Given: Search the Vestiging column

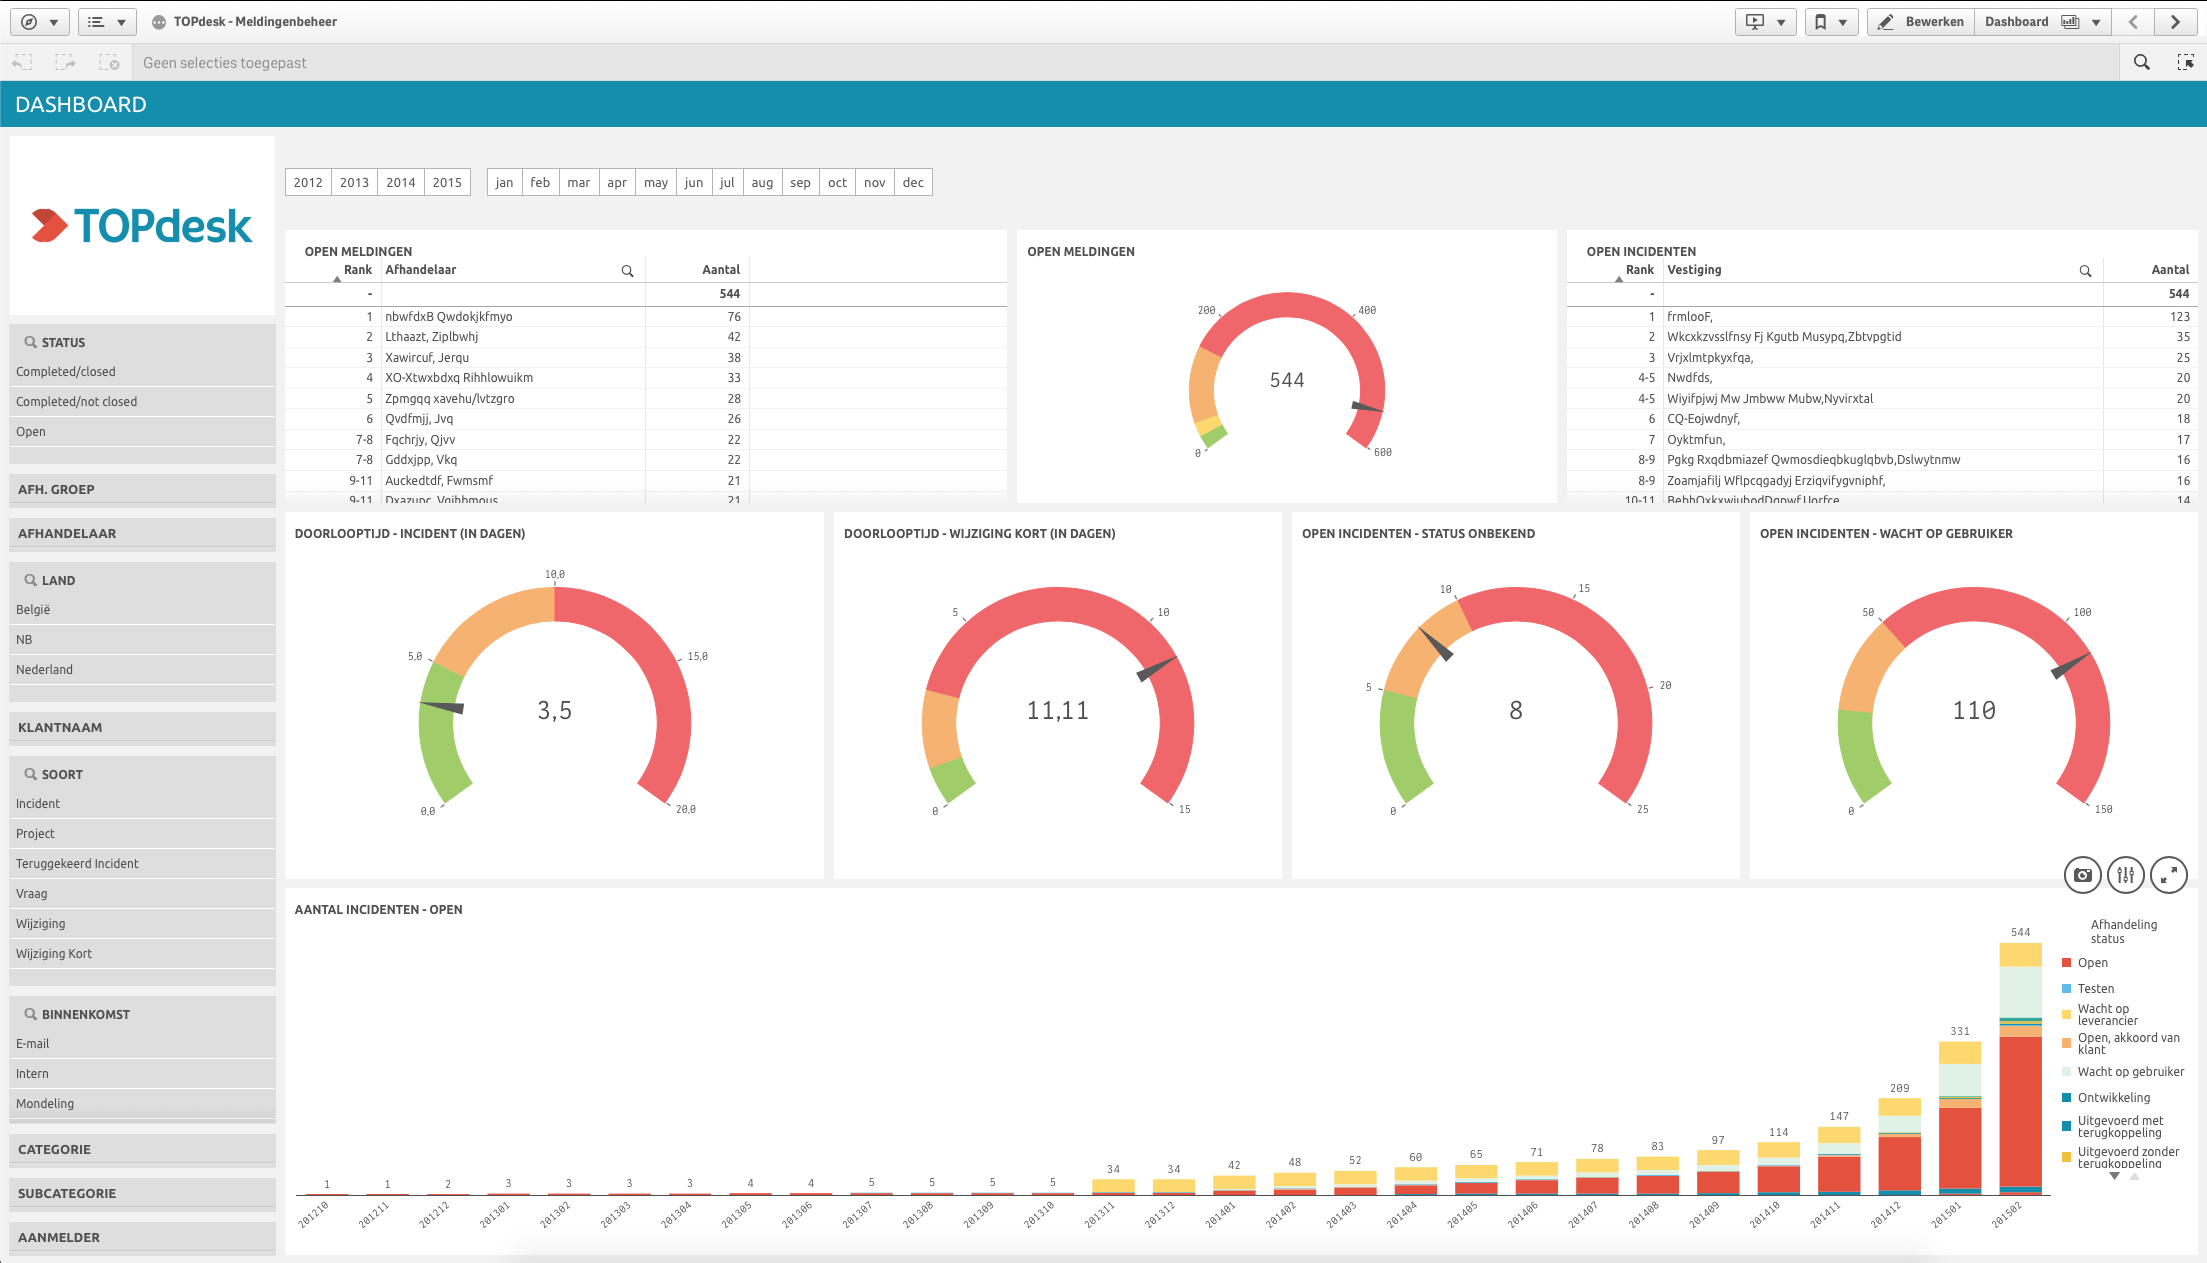Looking at the screenshot, I should [2086, 271].
